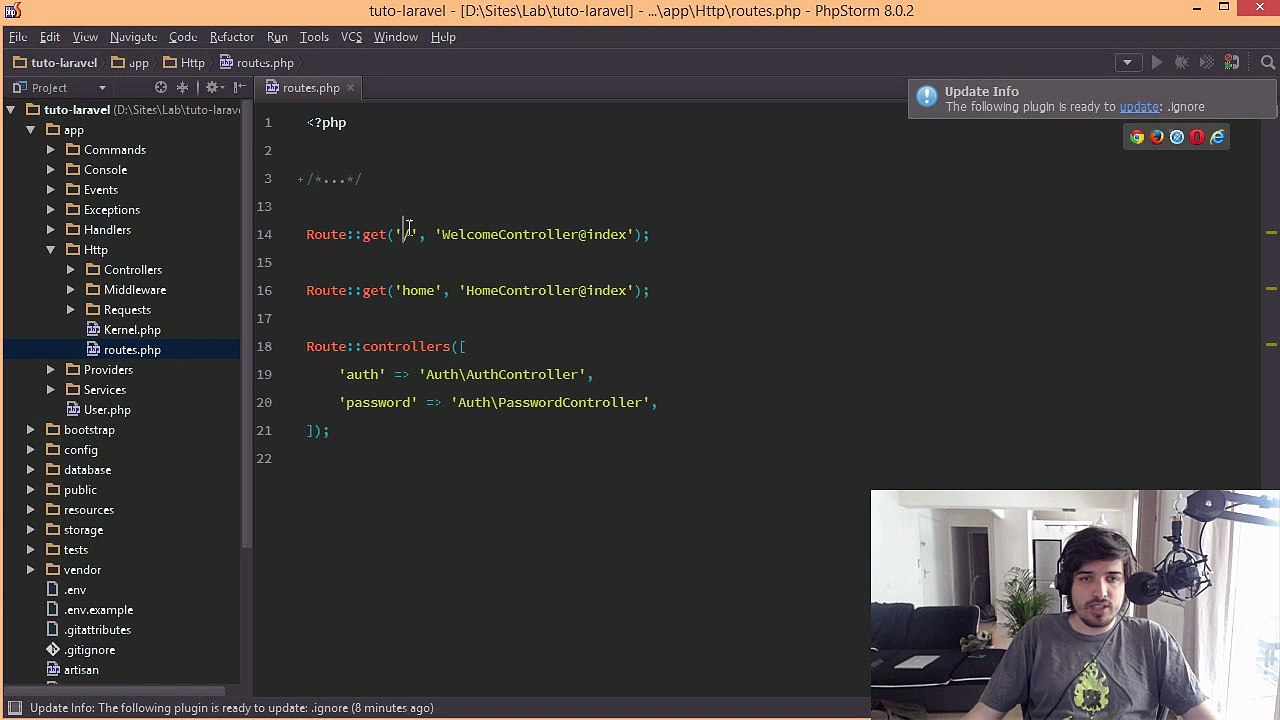The image size is (1280, 720).
Task: Click the Collapse All icon in Project panel
Action: point(183,88)
